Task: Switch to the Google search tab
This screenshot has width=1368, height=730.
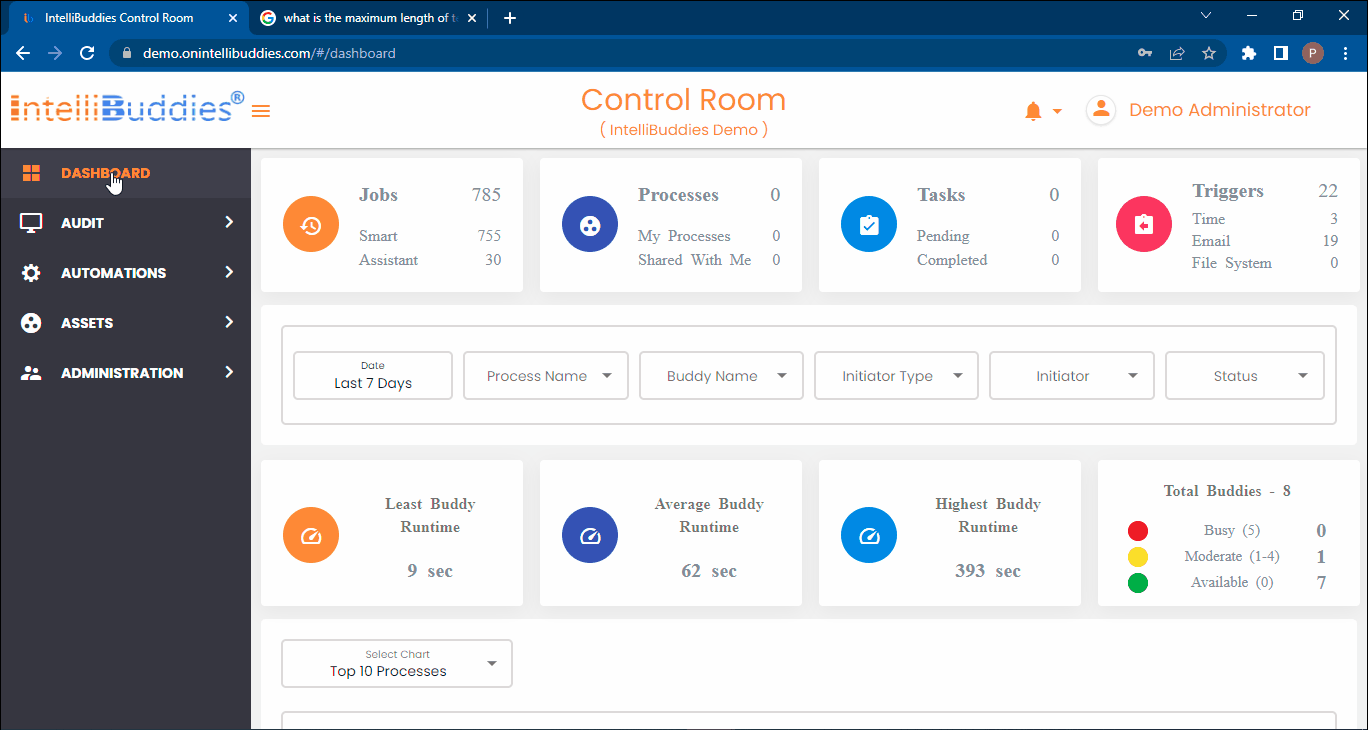Action: (x=368, y=18)
